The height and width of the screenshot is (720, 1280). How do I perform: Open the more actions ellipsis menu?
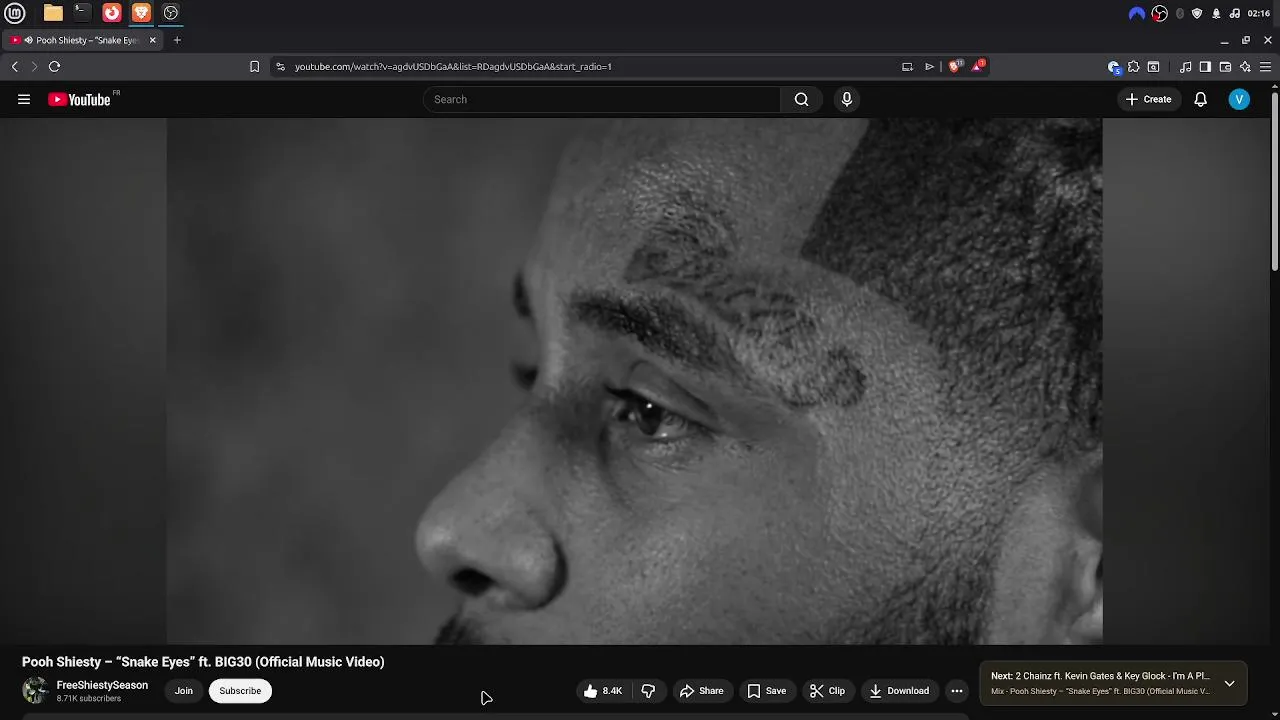[957, 691]
